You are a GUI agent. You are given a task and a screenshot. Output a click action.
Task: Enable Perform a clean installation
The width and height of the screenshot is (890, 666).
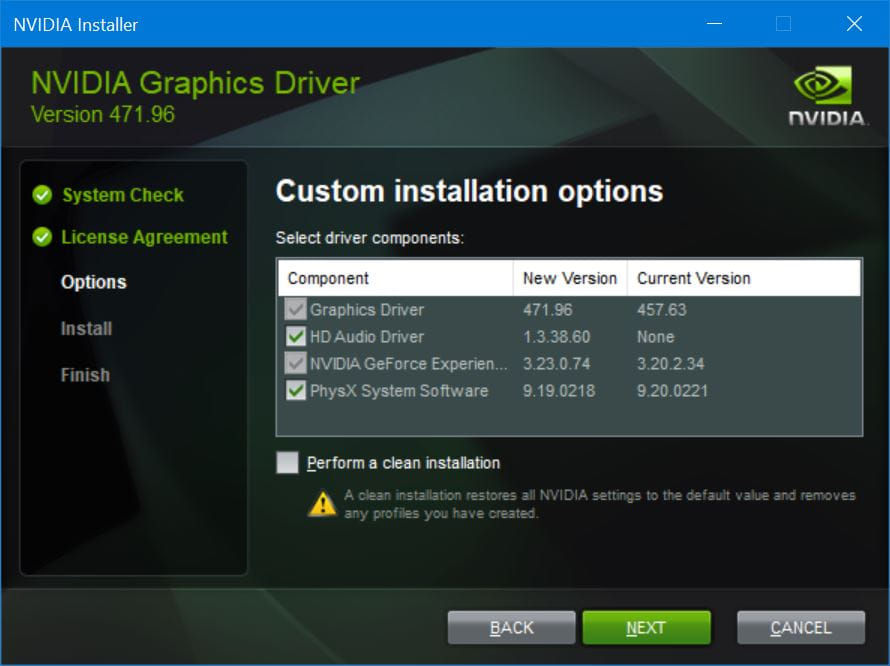click(288, 463)
